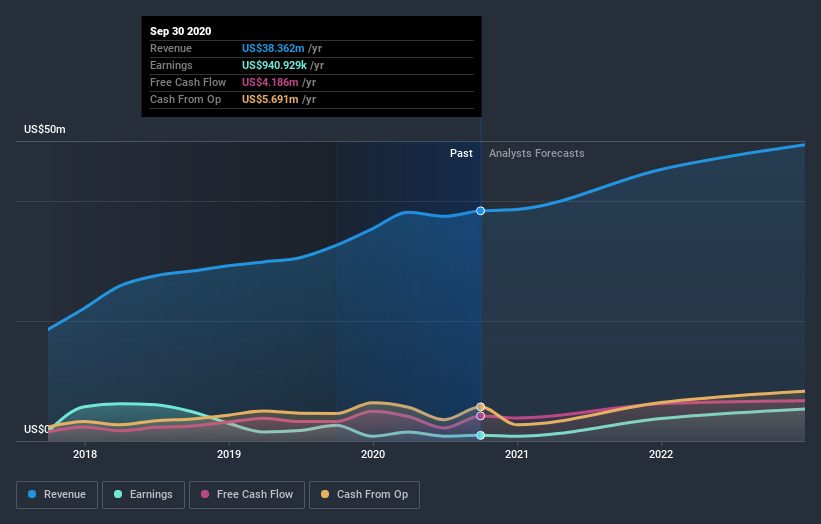Click the Past label
821x524 pixels.
point(461,153)
